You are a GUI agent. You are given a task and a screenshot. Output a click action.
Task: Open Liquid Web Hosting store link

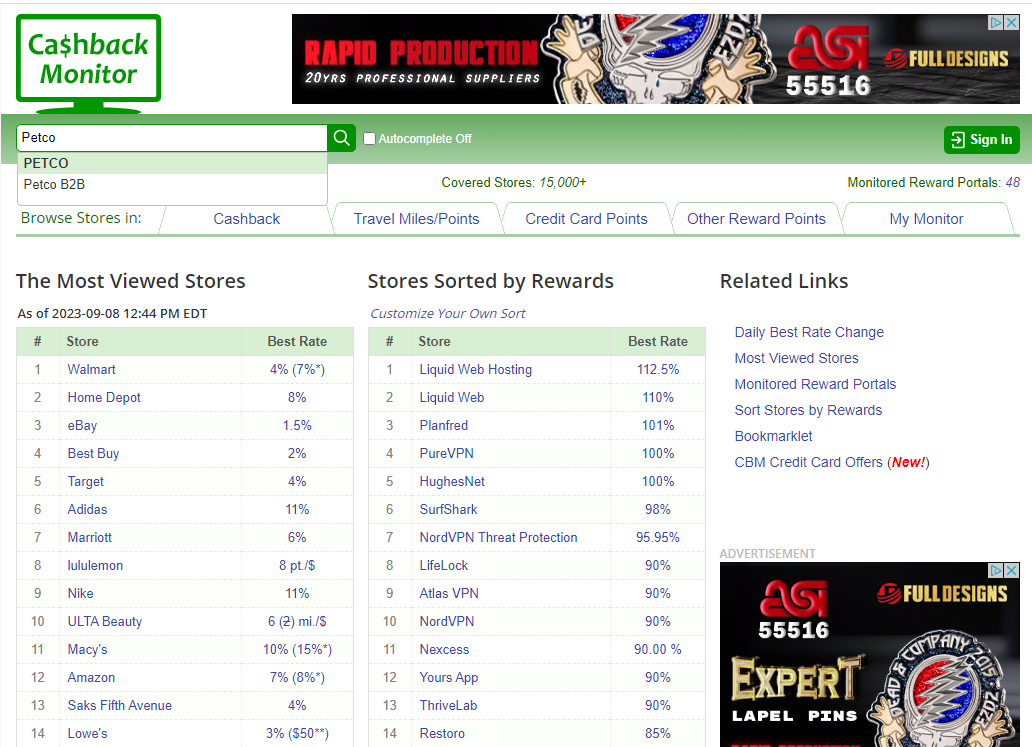[475, 369]
